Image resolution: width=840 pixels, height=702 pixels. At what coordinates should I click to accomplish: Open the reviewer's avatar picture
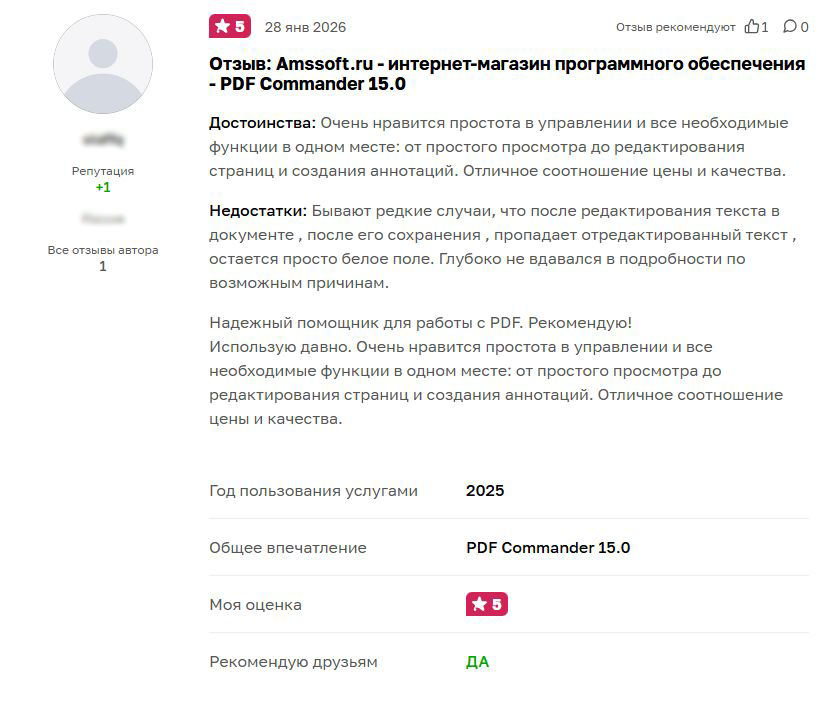point(103,65)
